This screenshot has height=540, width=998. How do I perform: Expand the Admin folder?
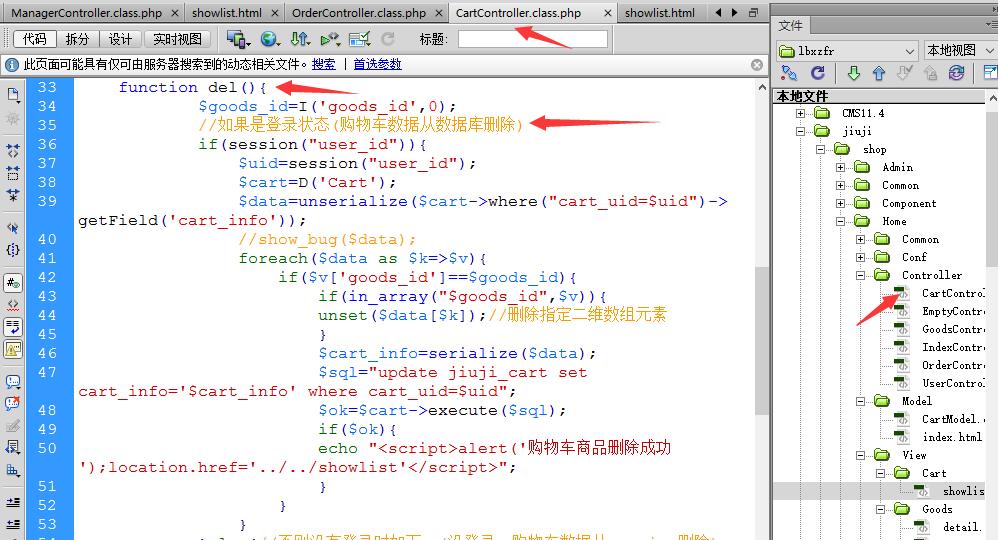click(x=841, y=167)
